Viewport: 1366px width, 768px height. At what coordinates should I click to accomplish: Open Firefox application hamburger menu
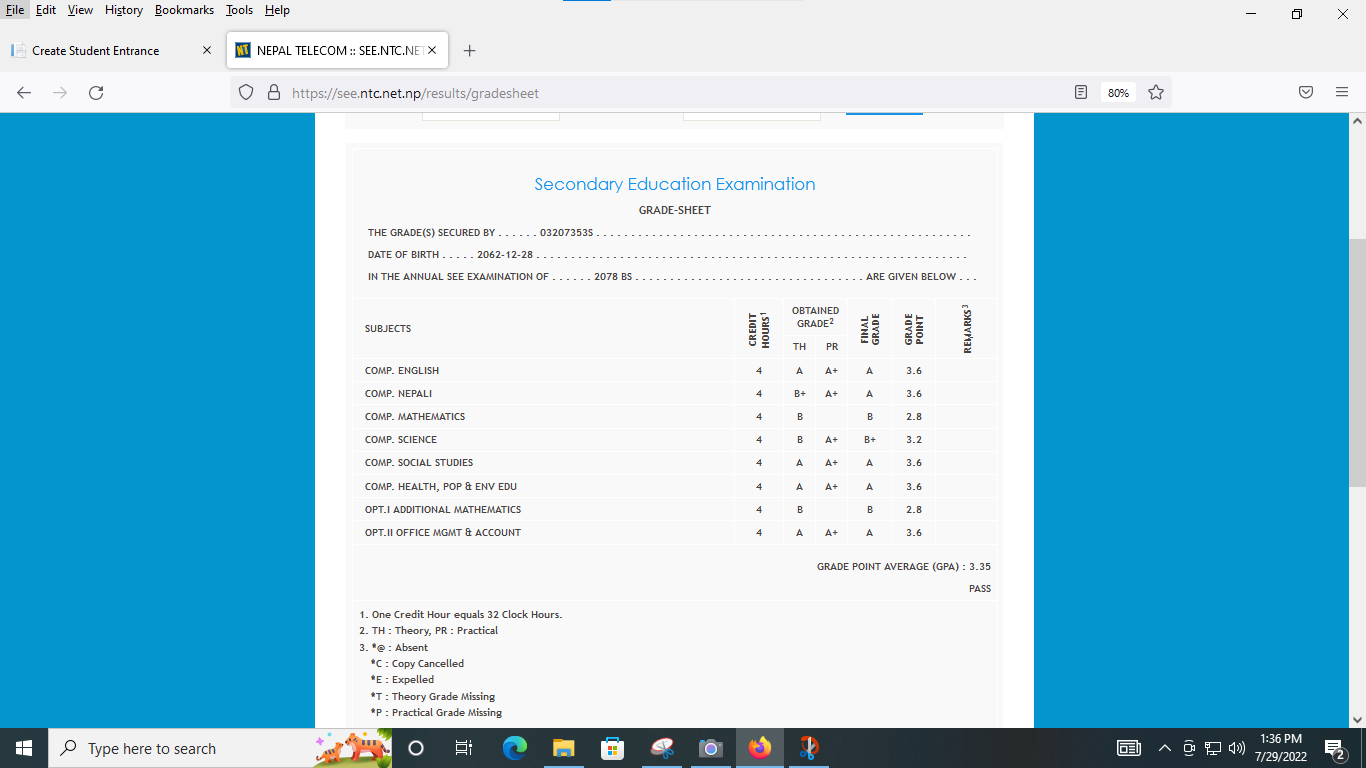click(1342, 93)
